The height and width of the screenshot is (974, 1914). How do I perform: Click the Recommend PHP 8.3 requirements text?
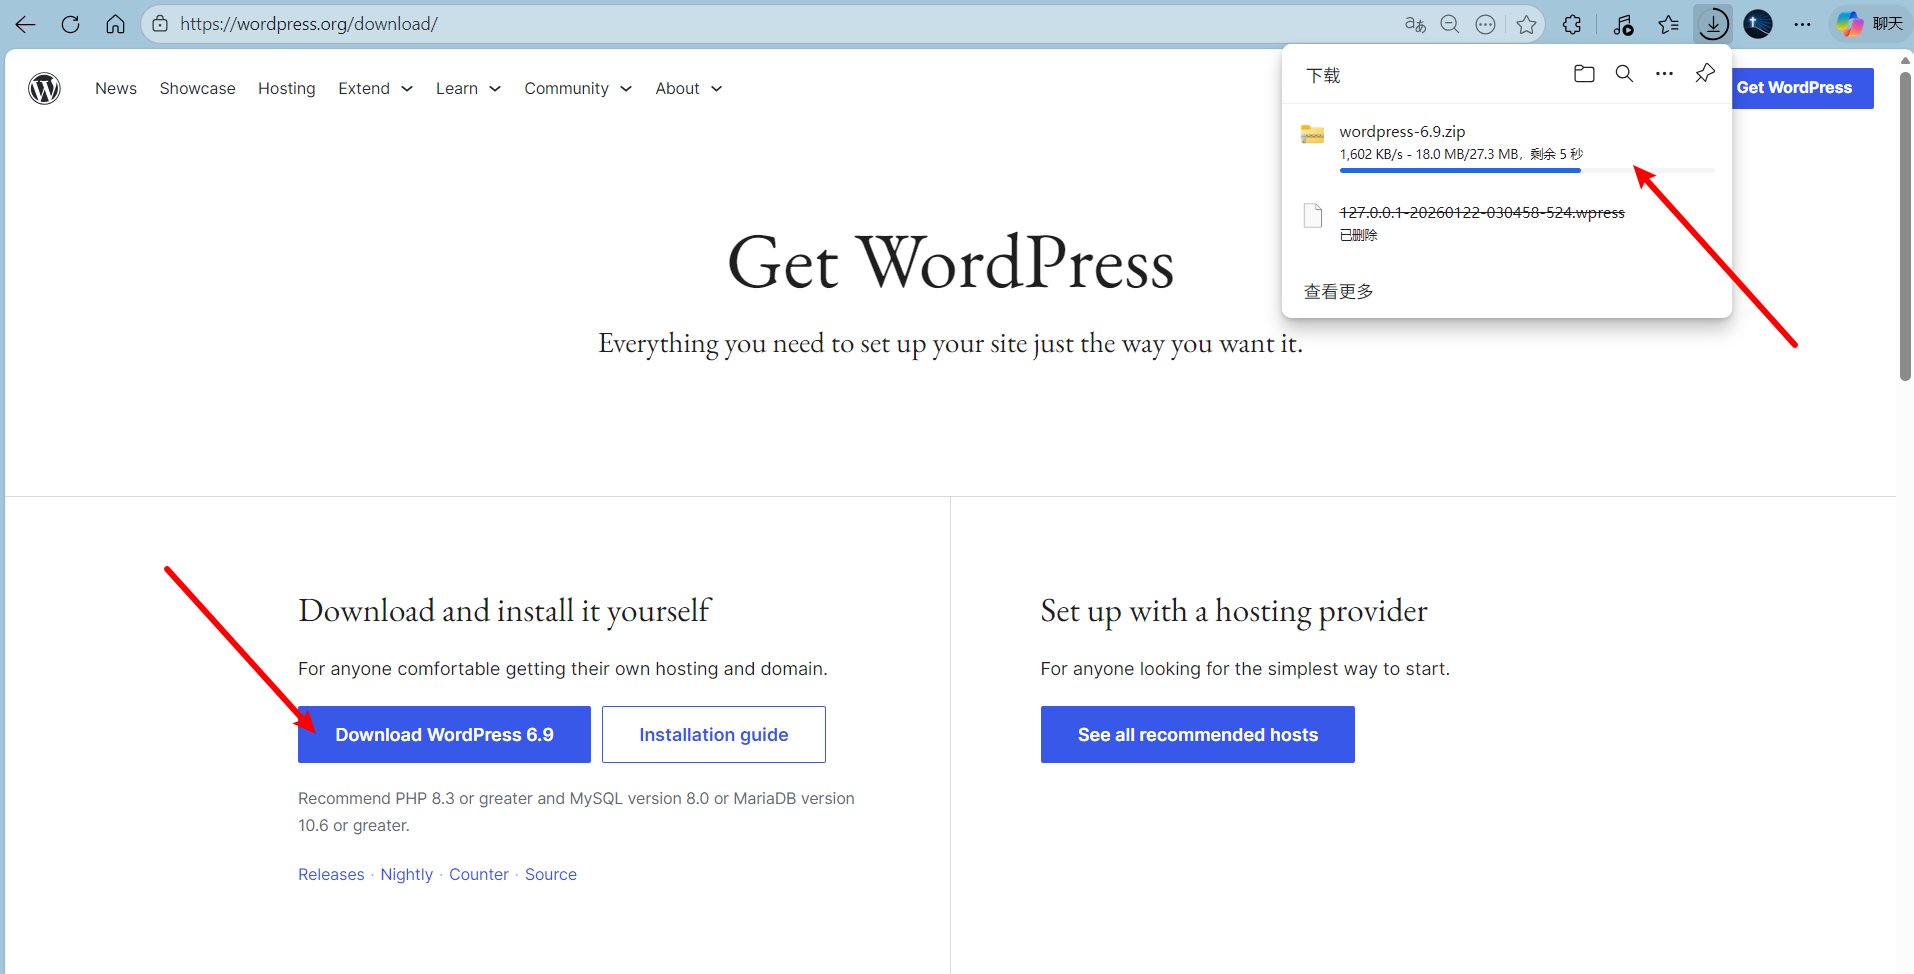pos(576,812)
